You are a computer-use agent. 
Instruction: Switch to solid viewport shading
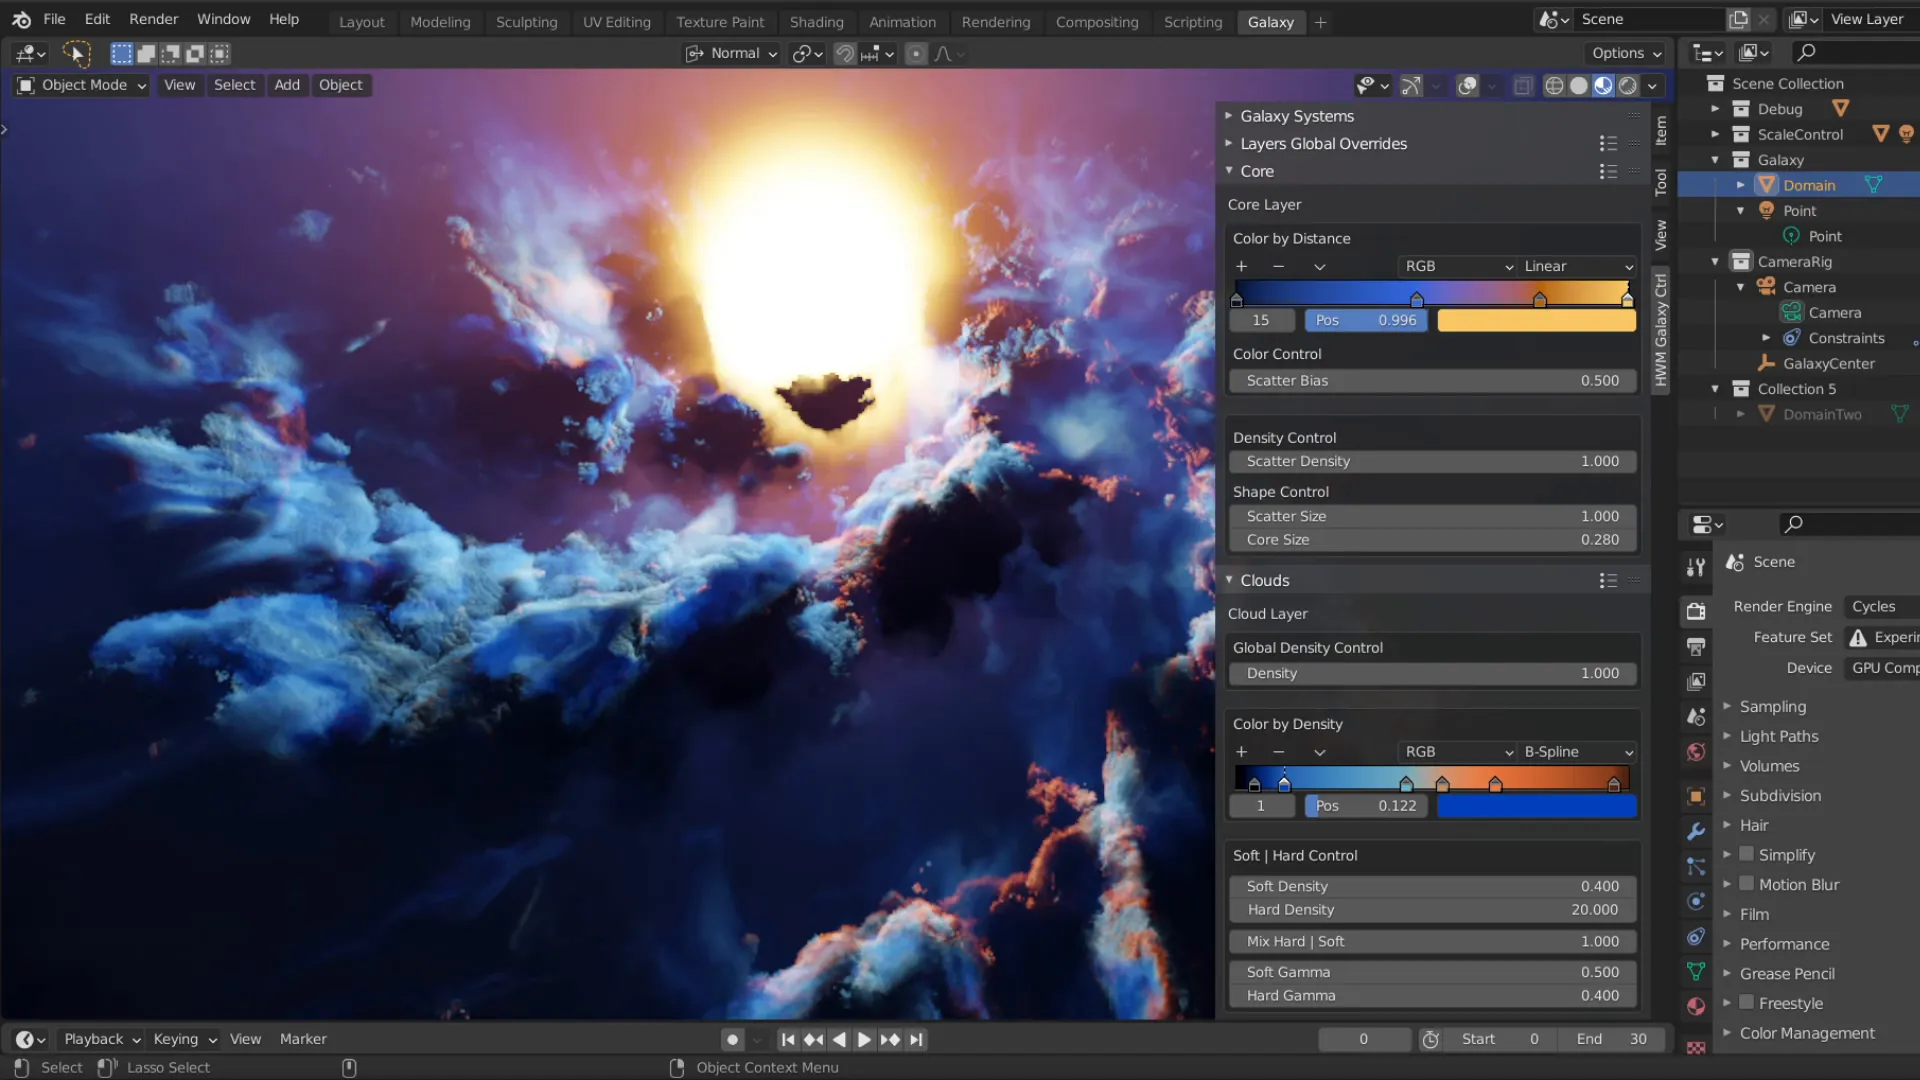(x=1579, y=86)
